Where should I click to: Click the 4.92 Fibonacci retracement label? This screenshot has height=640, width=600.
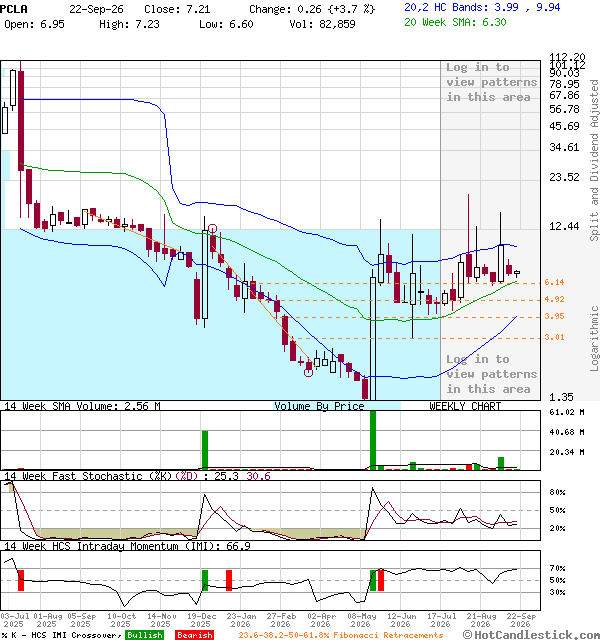point(554,299)
